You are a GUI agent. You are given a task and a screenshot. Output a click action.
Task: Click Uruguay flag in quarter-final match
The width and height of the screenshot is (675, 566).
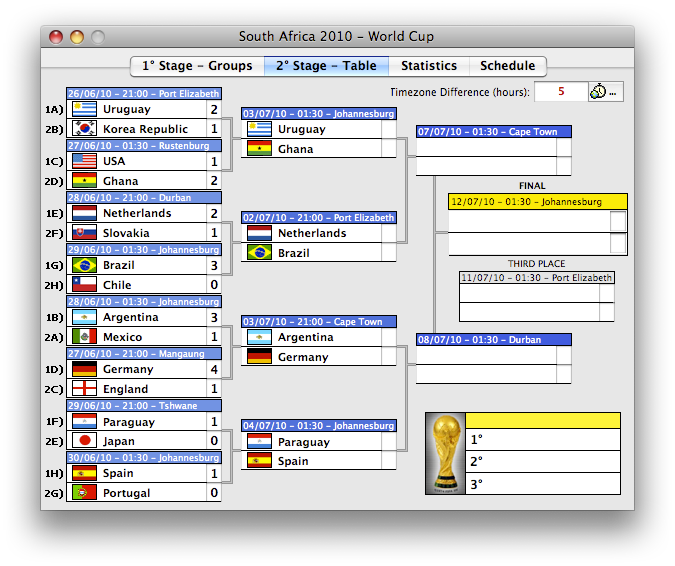(259, 129)
